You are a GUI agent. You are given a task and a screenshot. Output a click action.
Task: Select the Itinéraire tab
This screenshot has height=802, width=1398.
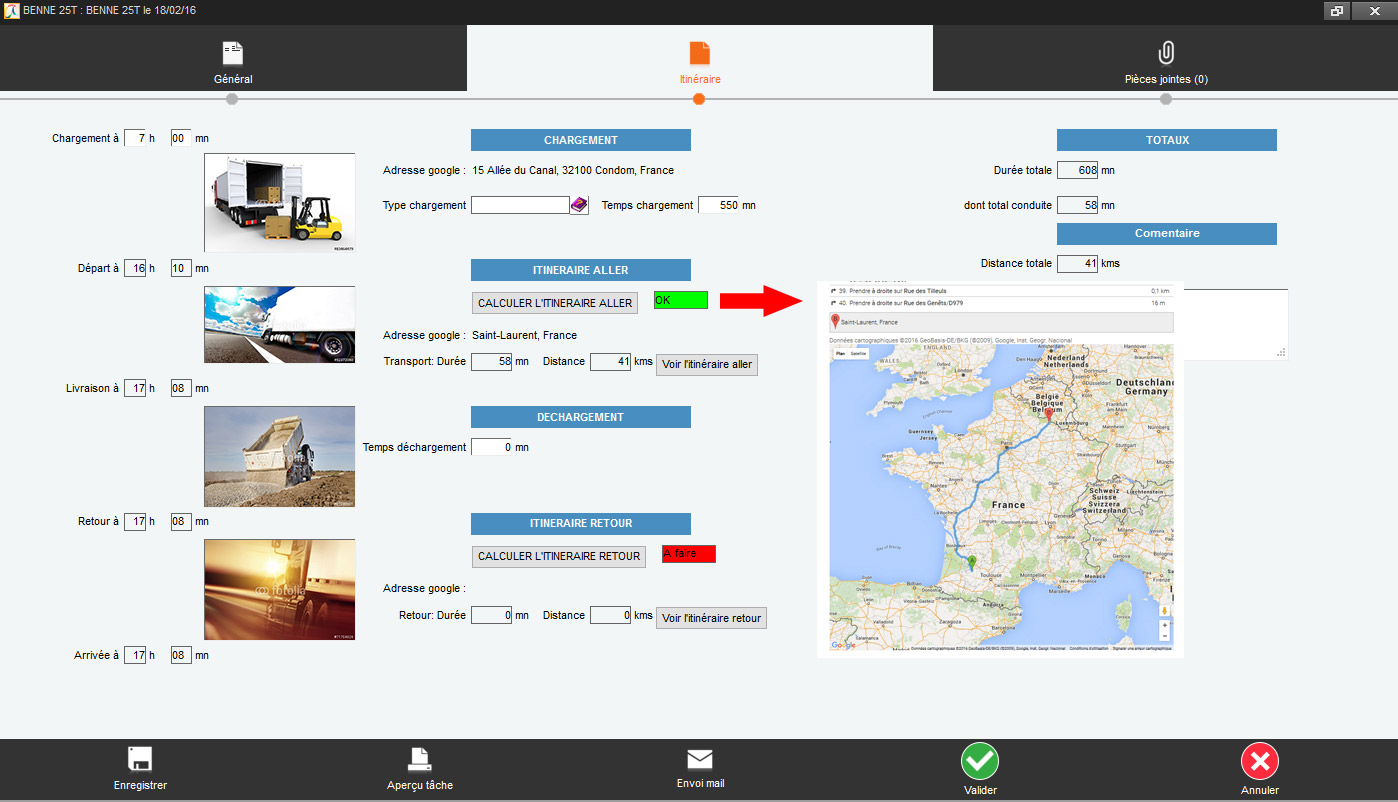tap(699, 58)
